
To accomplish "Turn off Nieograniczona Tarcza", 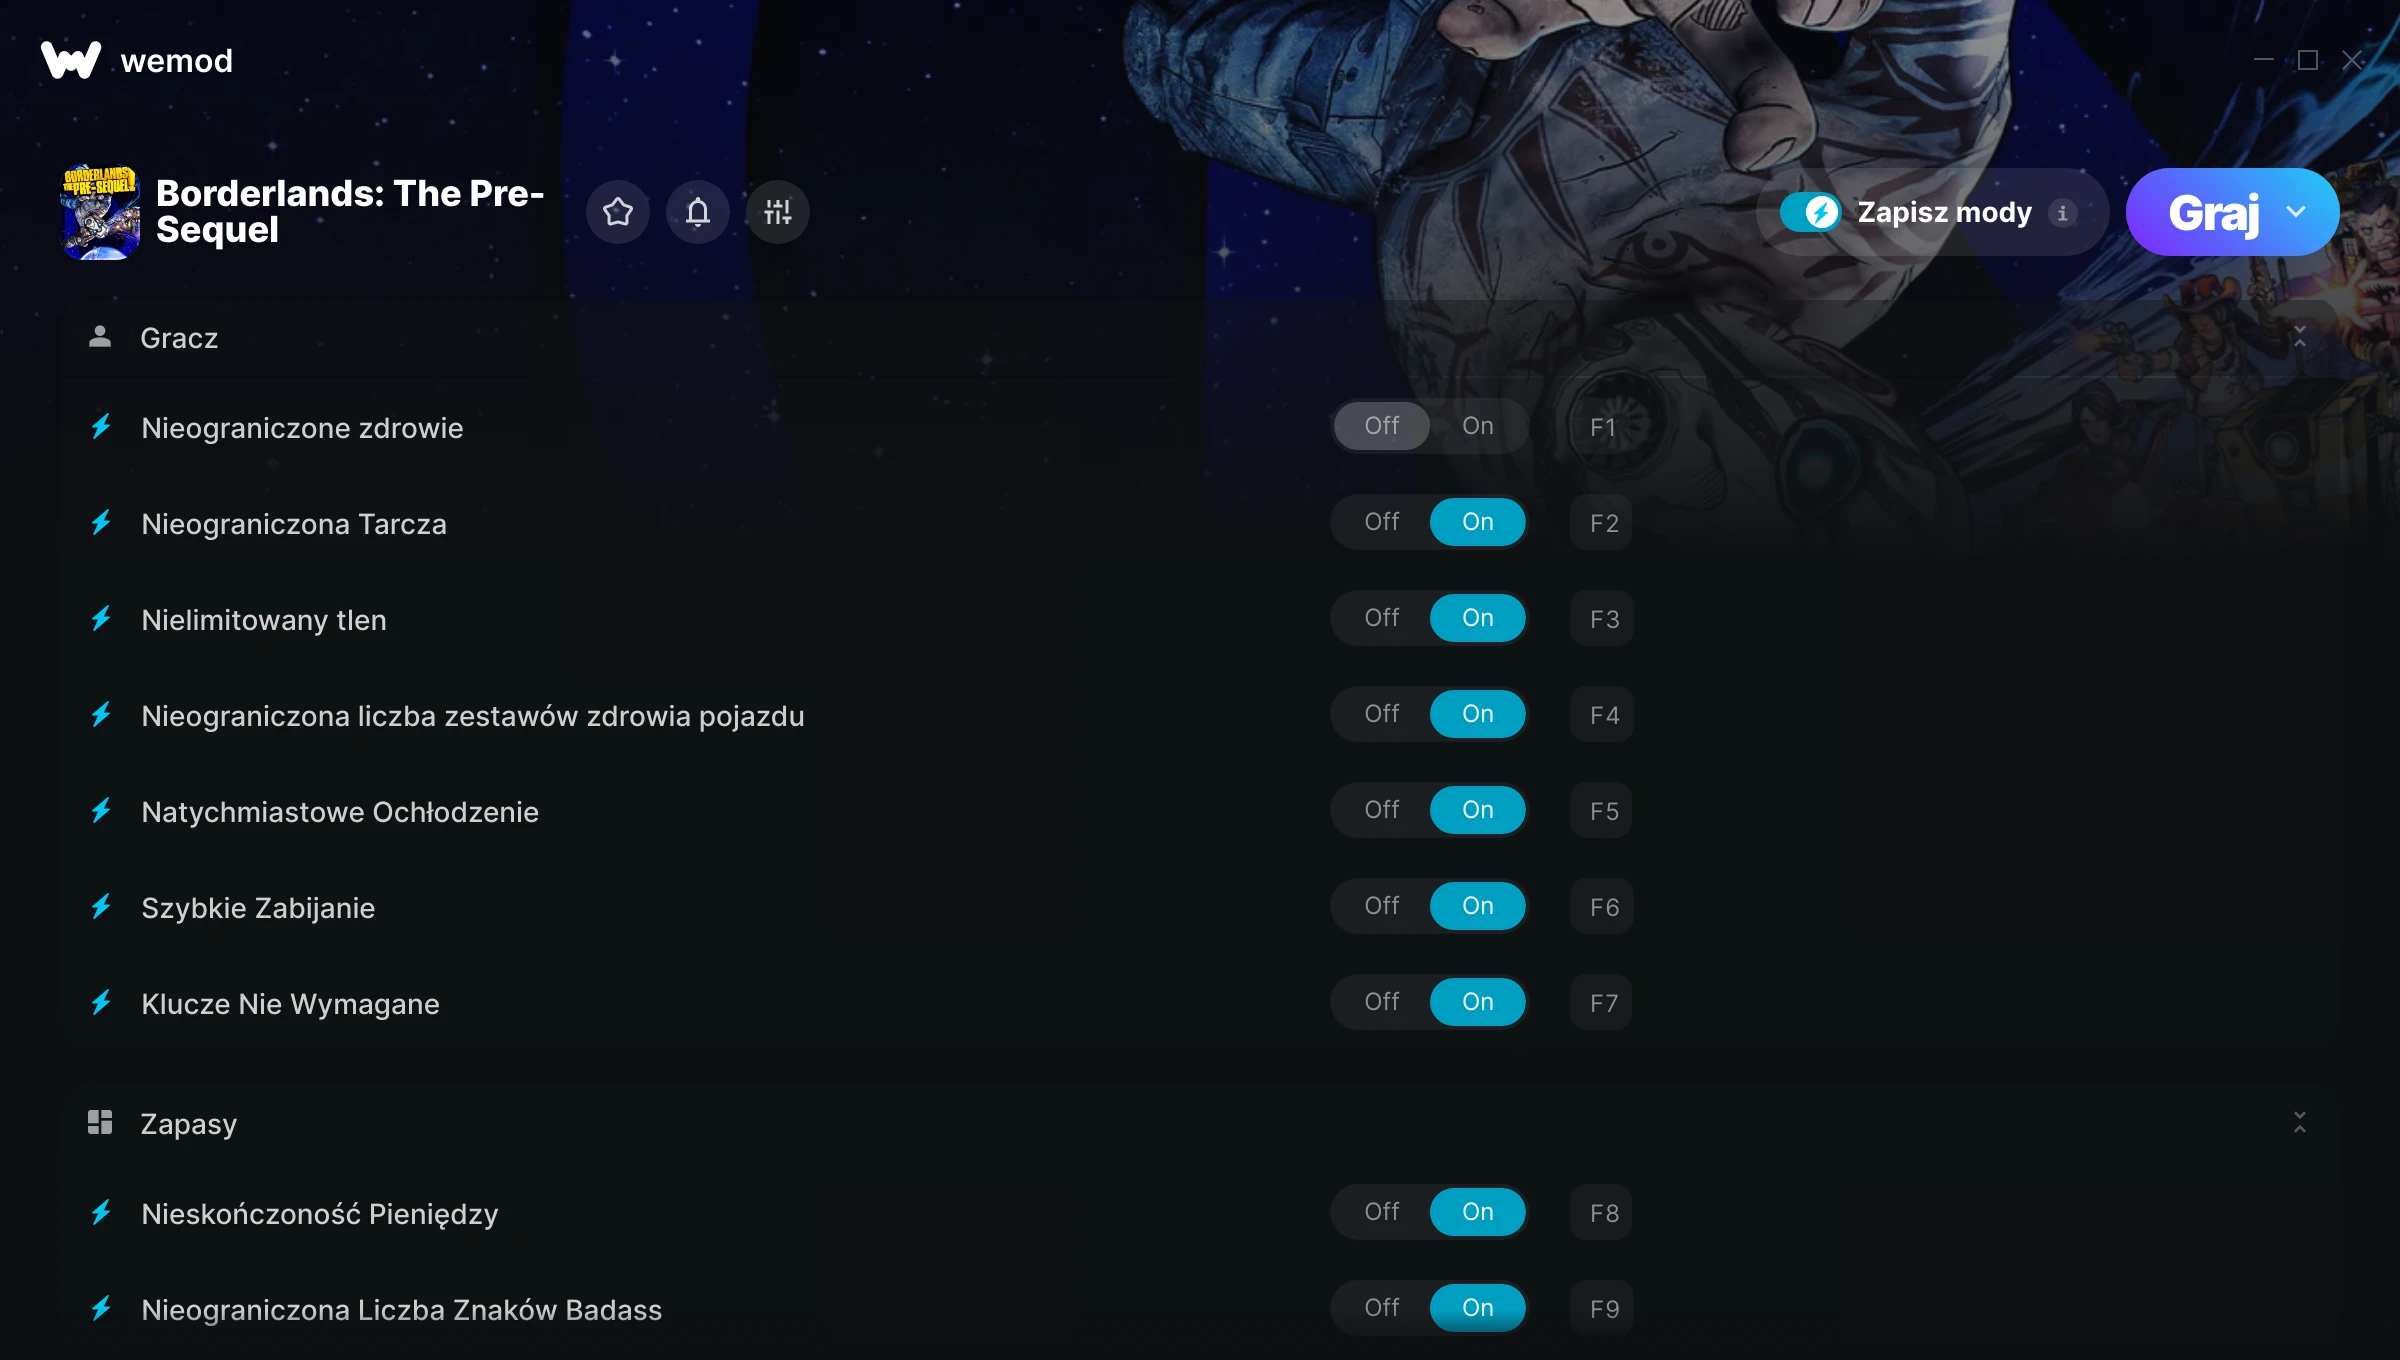I will point(1382,522).
